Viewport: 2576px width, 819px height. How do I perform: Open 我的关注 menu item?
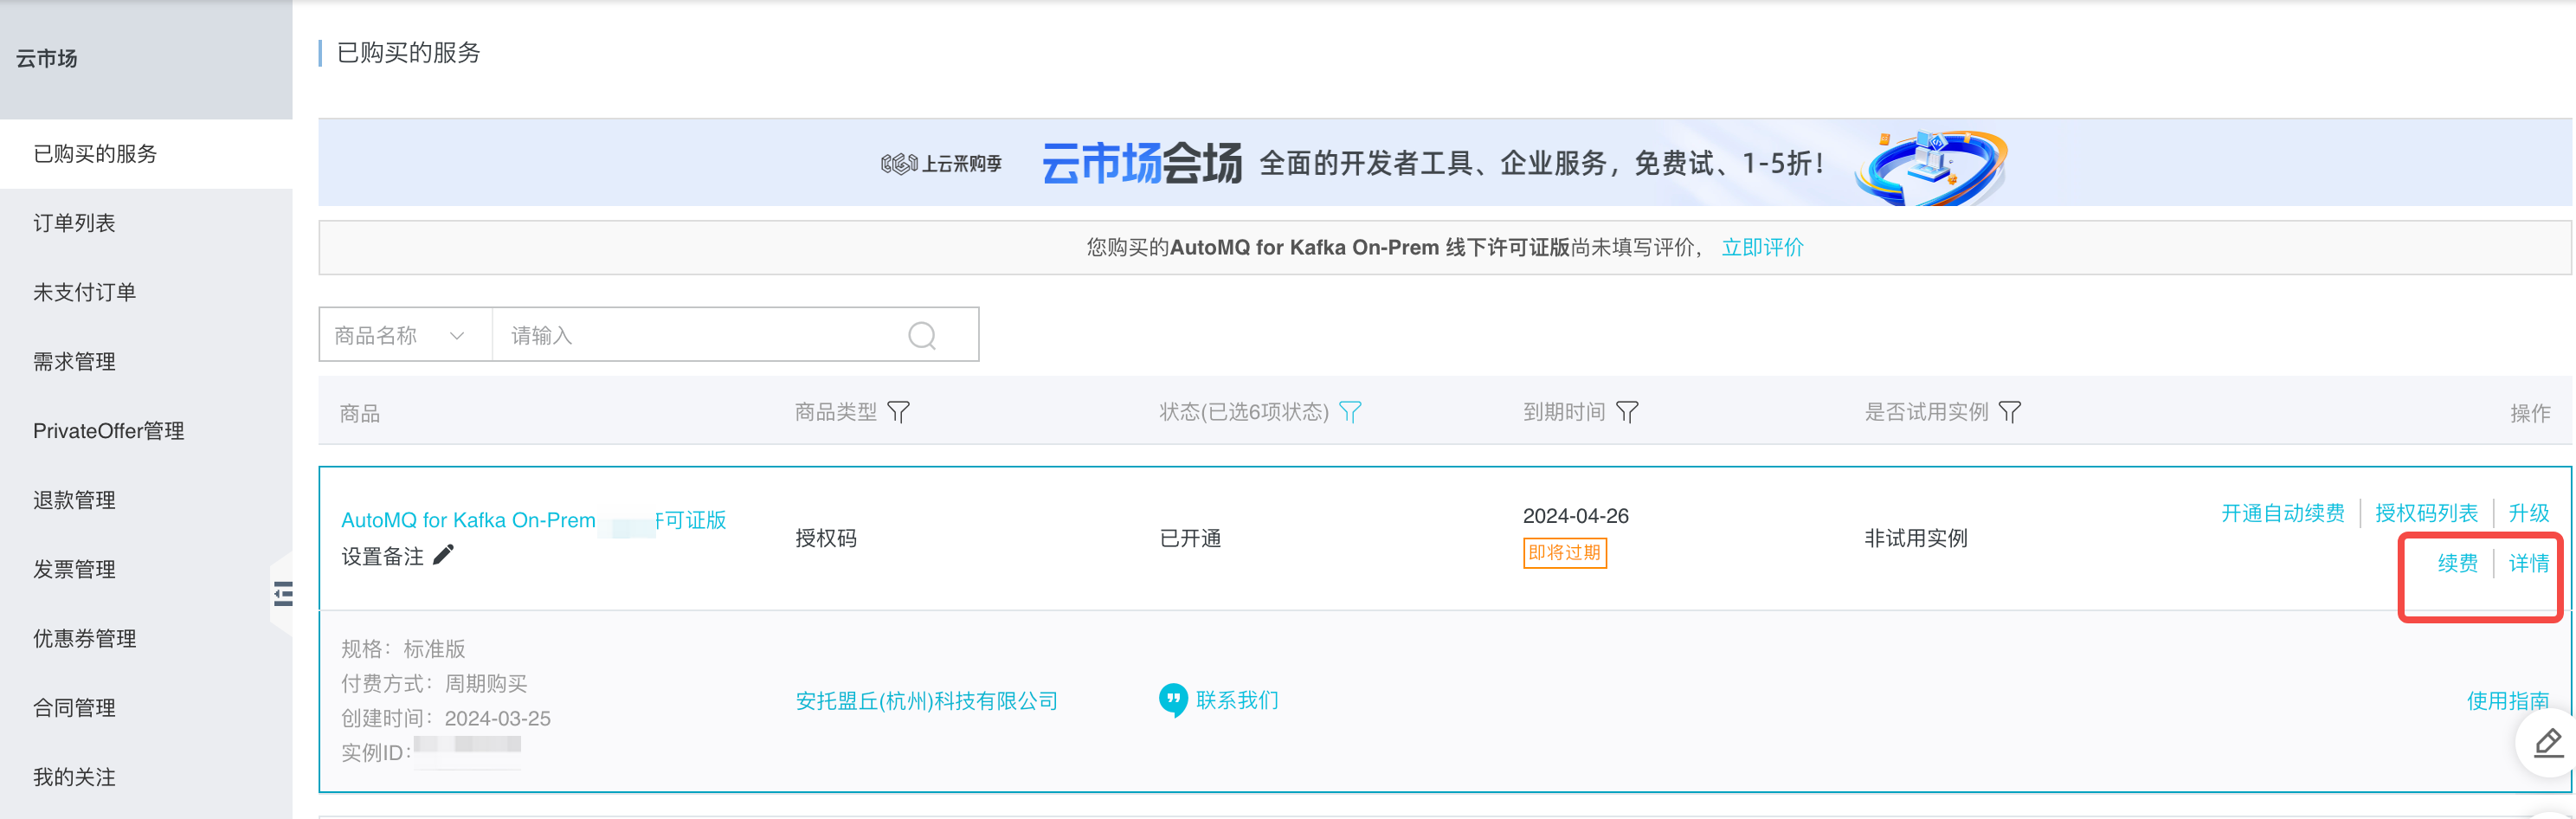coord(146,777)
